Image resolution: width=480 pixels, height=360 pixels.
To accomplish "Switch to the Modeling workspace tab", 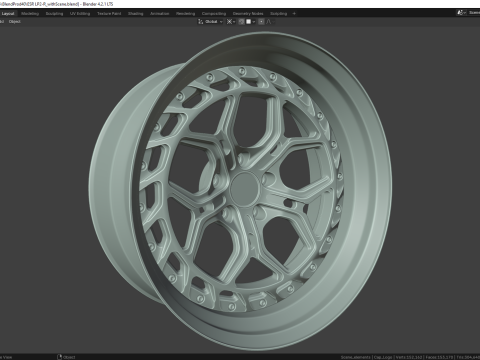I will tap(30, 14).
